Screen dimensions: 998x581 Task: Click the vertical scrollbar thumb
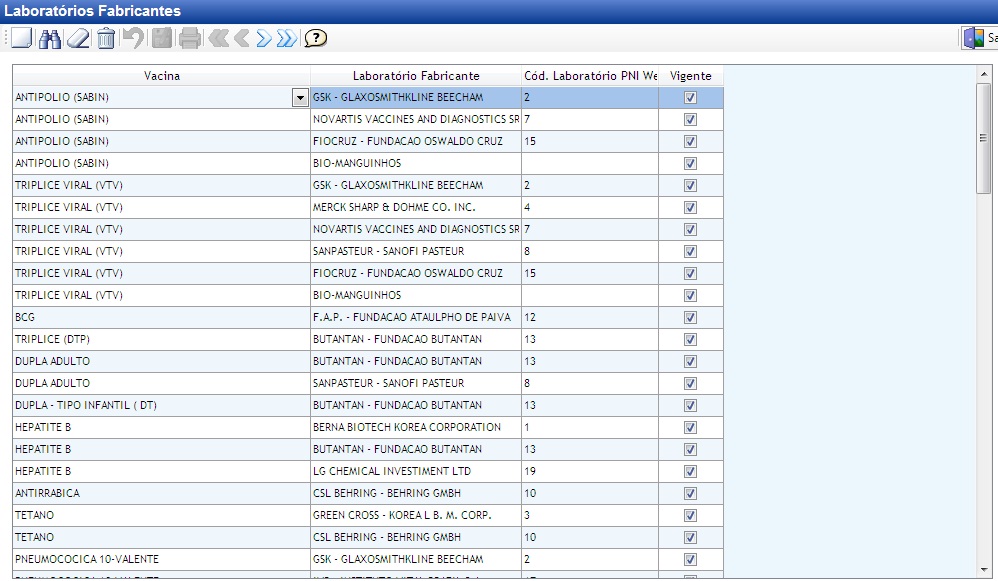click(984, 138)
